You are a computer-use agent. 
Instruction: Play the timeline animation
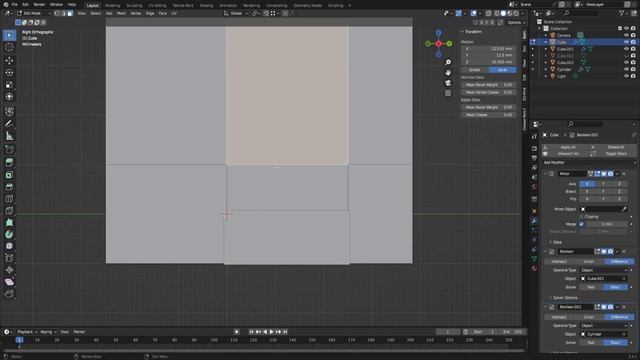pyautogui.click(x=271, y=332)
